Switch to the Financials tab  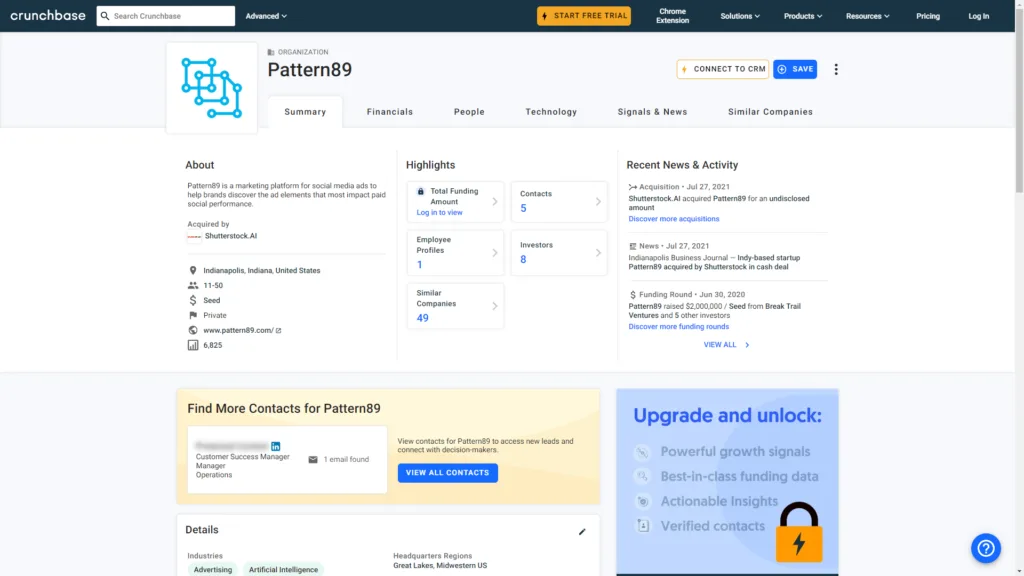(x=390, y=112)
